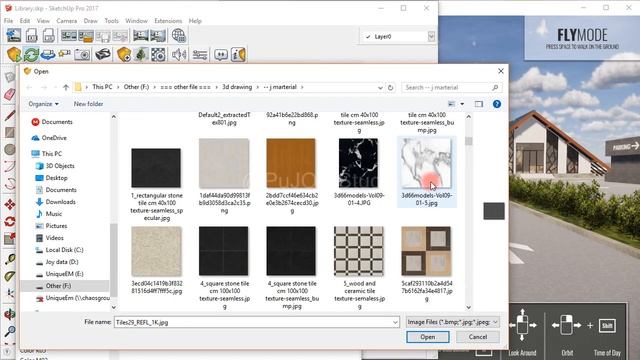Open the Tools menu
640x360 pixels.
[x=111, y=21]
